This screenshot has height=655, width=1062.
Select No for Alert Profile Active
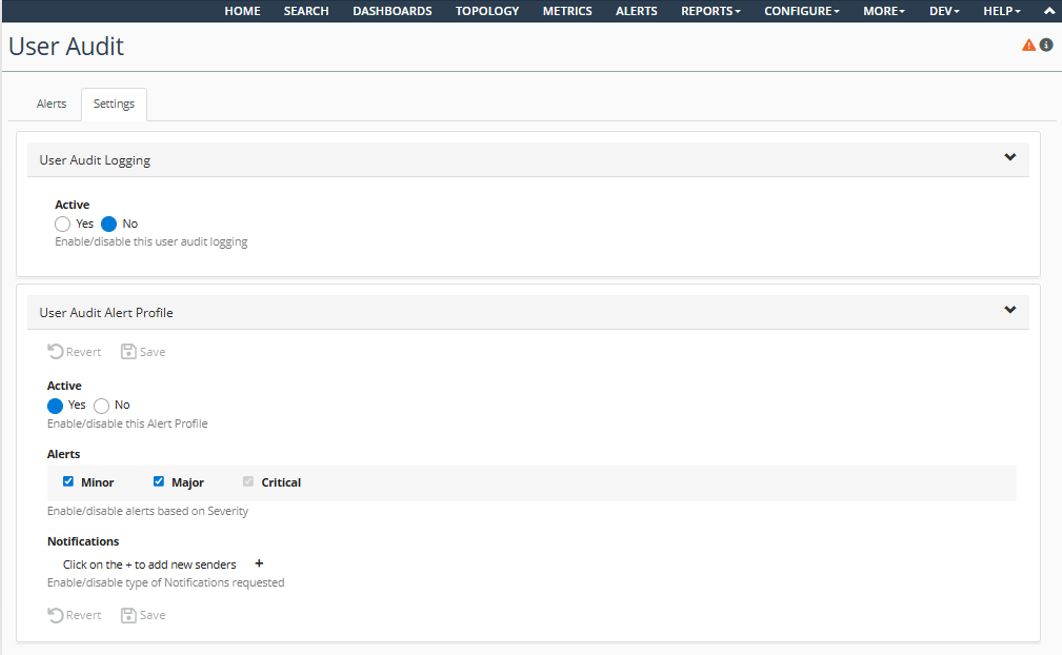click(x=102, y=406)
